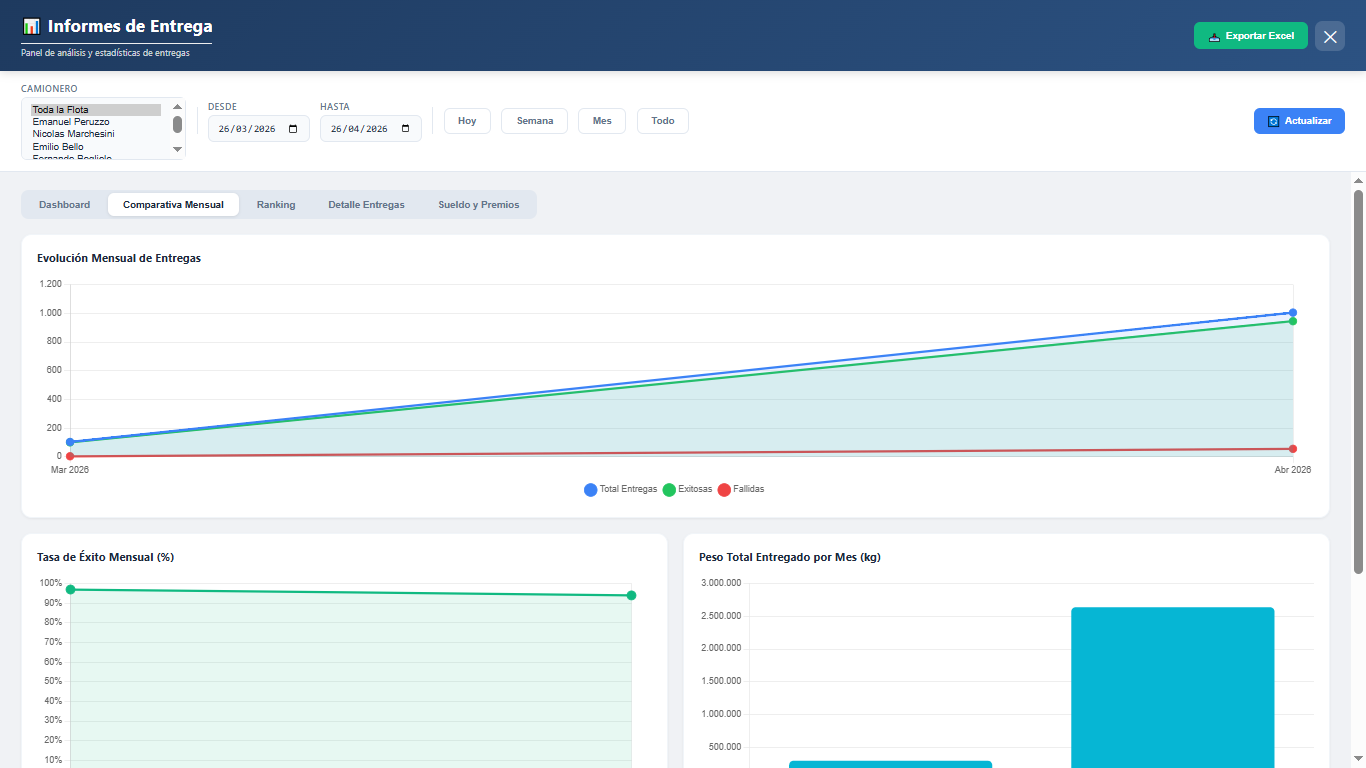Select Emanuel Peruzzo in the camionero list
Screen dimensions: 1366x768
(x=72, y=121)
